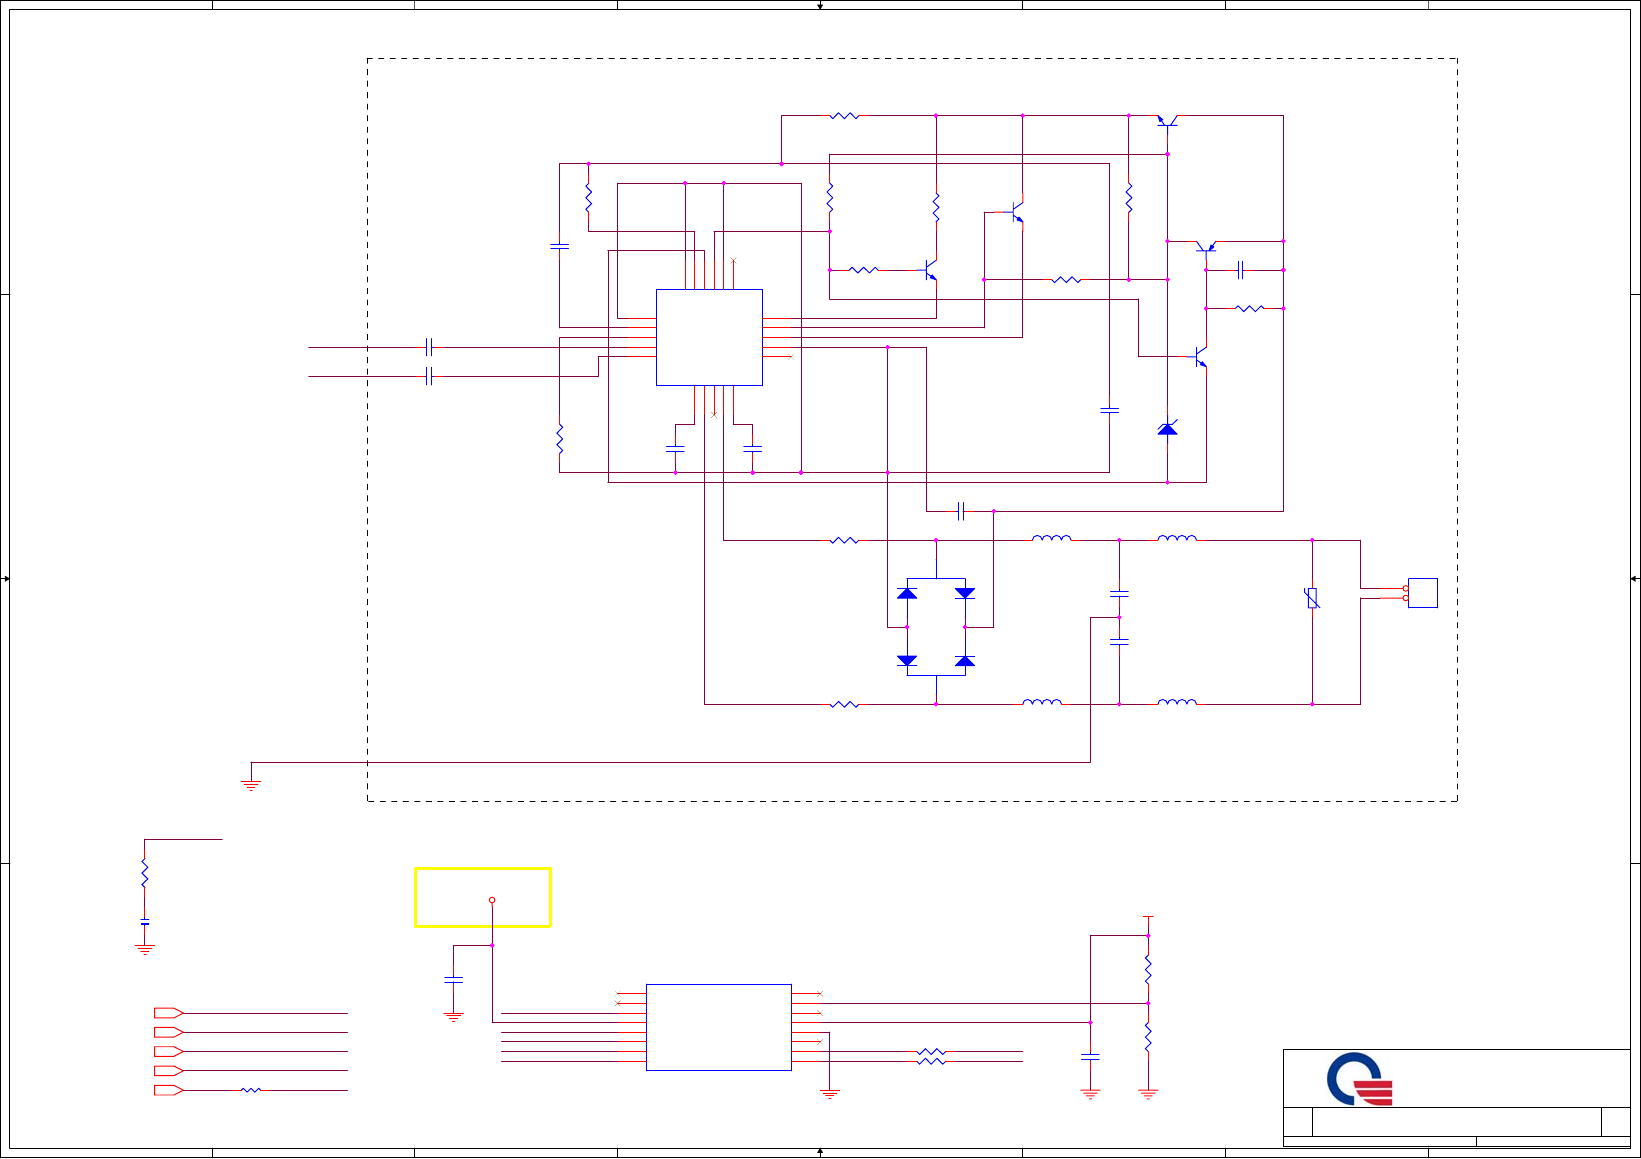The height and width of the screenshot is (1159, 1641).
Task: Select the transistor on the top rail
Action: tap(1167, 120)
